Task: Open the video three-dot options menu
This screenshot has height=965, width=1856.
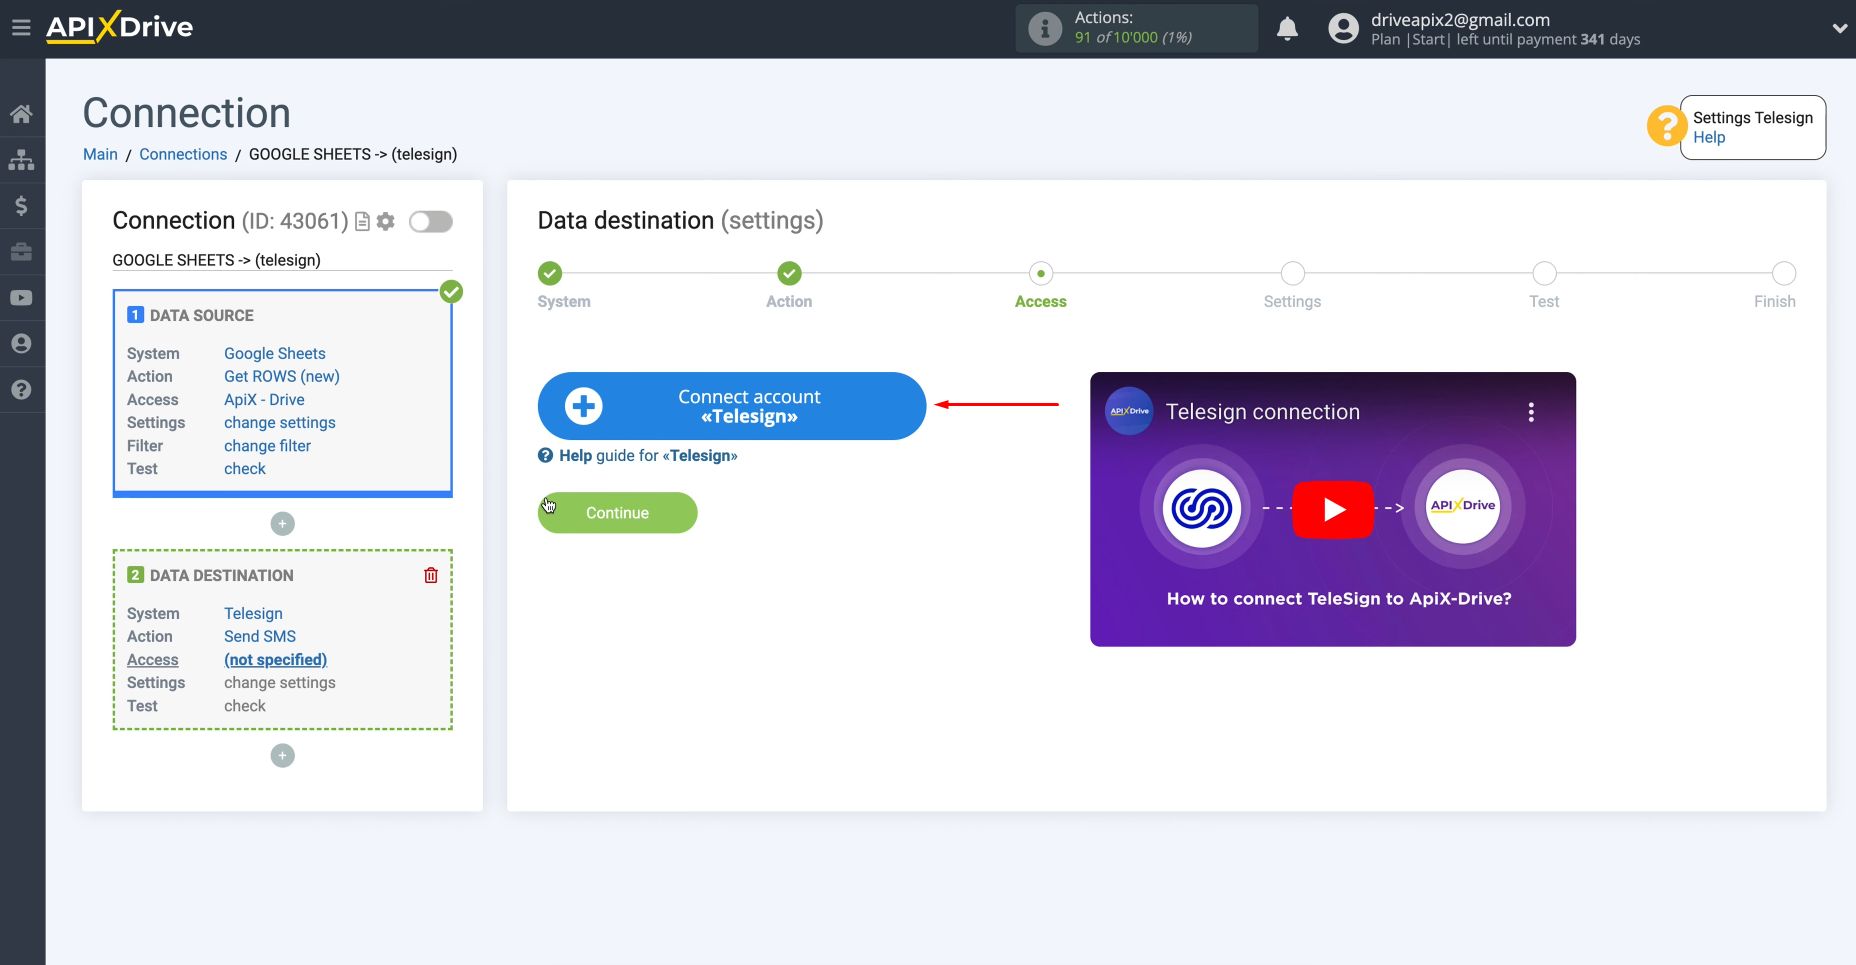Action: coord(1530,411)
